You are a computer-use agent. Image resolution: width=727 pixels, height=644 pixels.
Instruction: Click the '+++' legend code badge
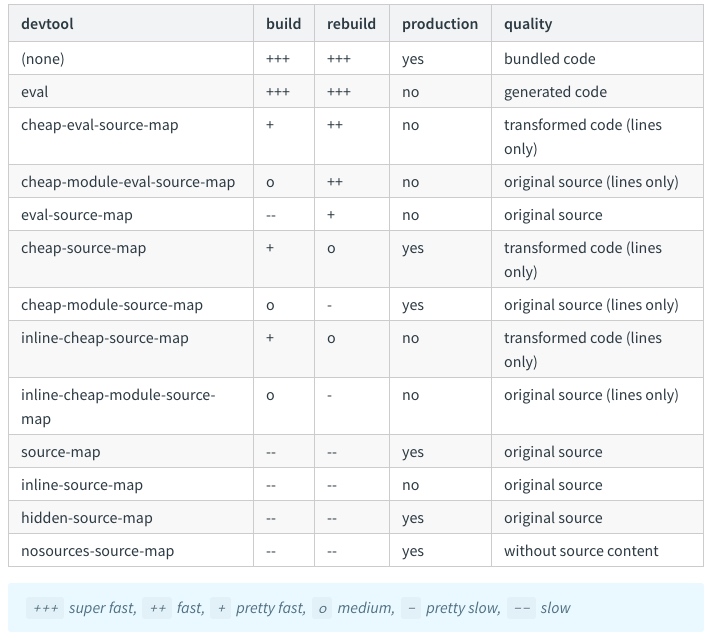pyautogui.click(x=45, y=608)
